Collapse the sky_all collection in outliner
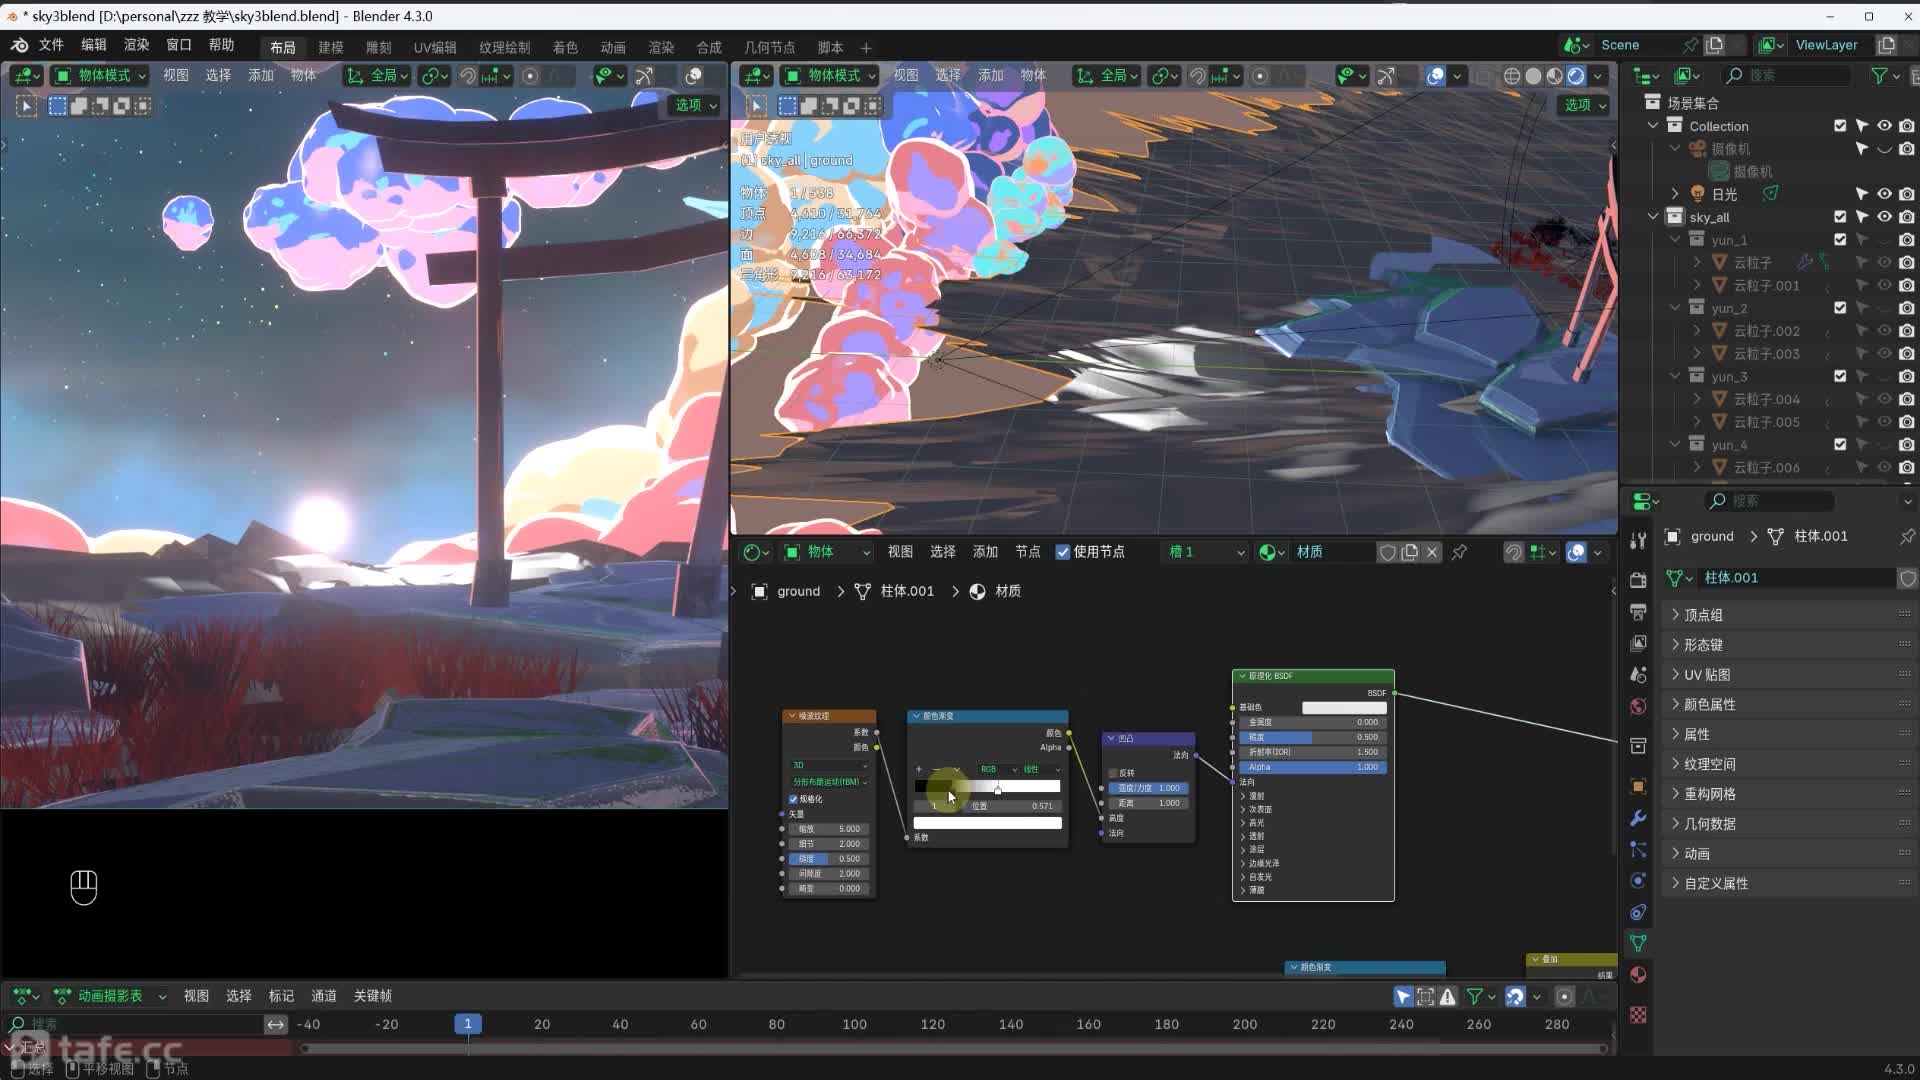 click(x=1653, y=217)
